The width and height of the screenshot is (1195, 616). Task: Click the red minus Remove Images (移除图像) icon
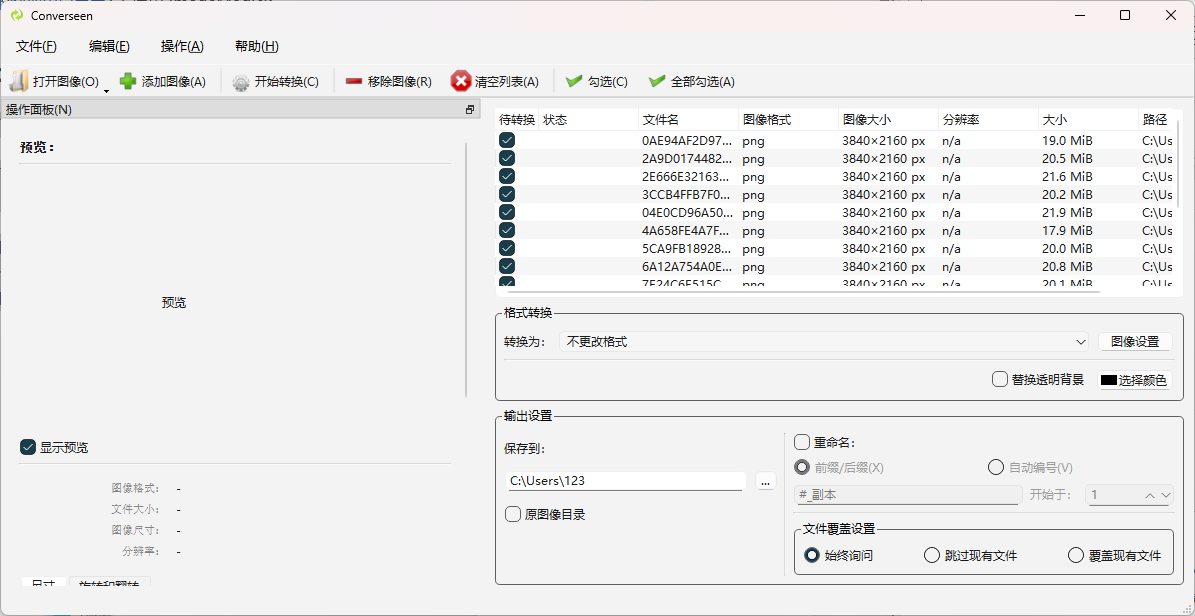pyautogui.click(x=354, y=82)
